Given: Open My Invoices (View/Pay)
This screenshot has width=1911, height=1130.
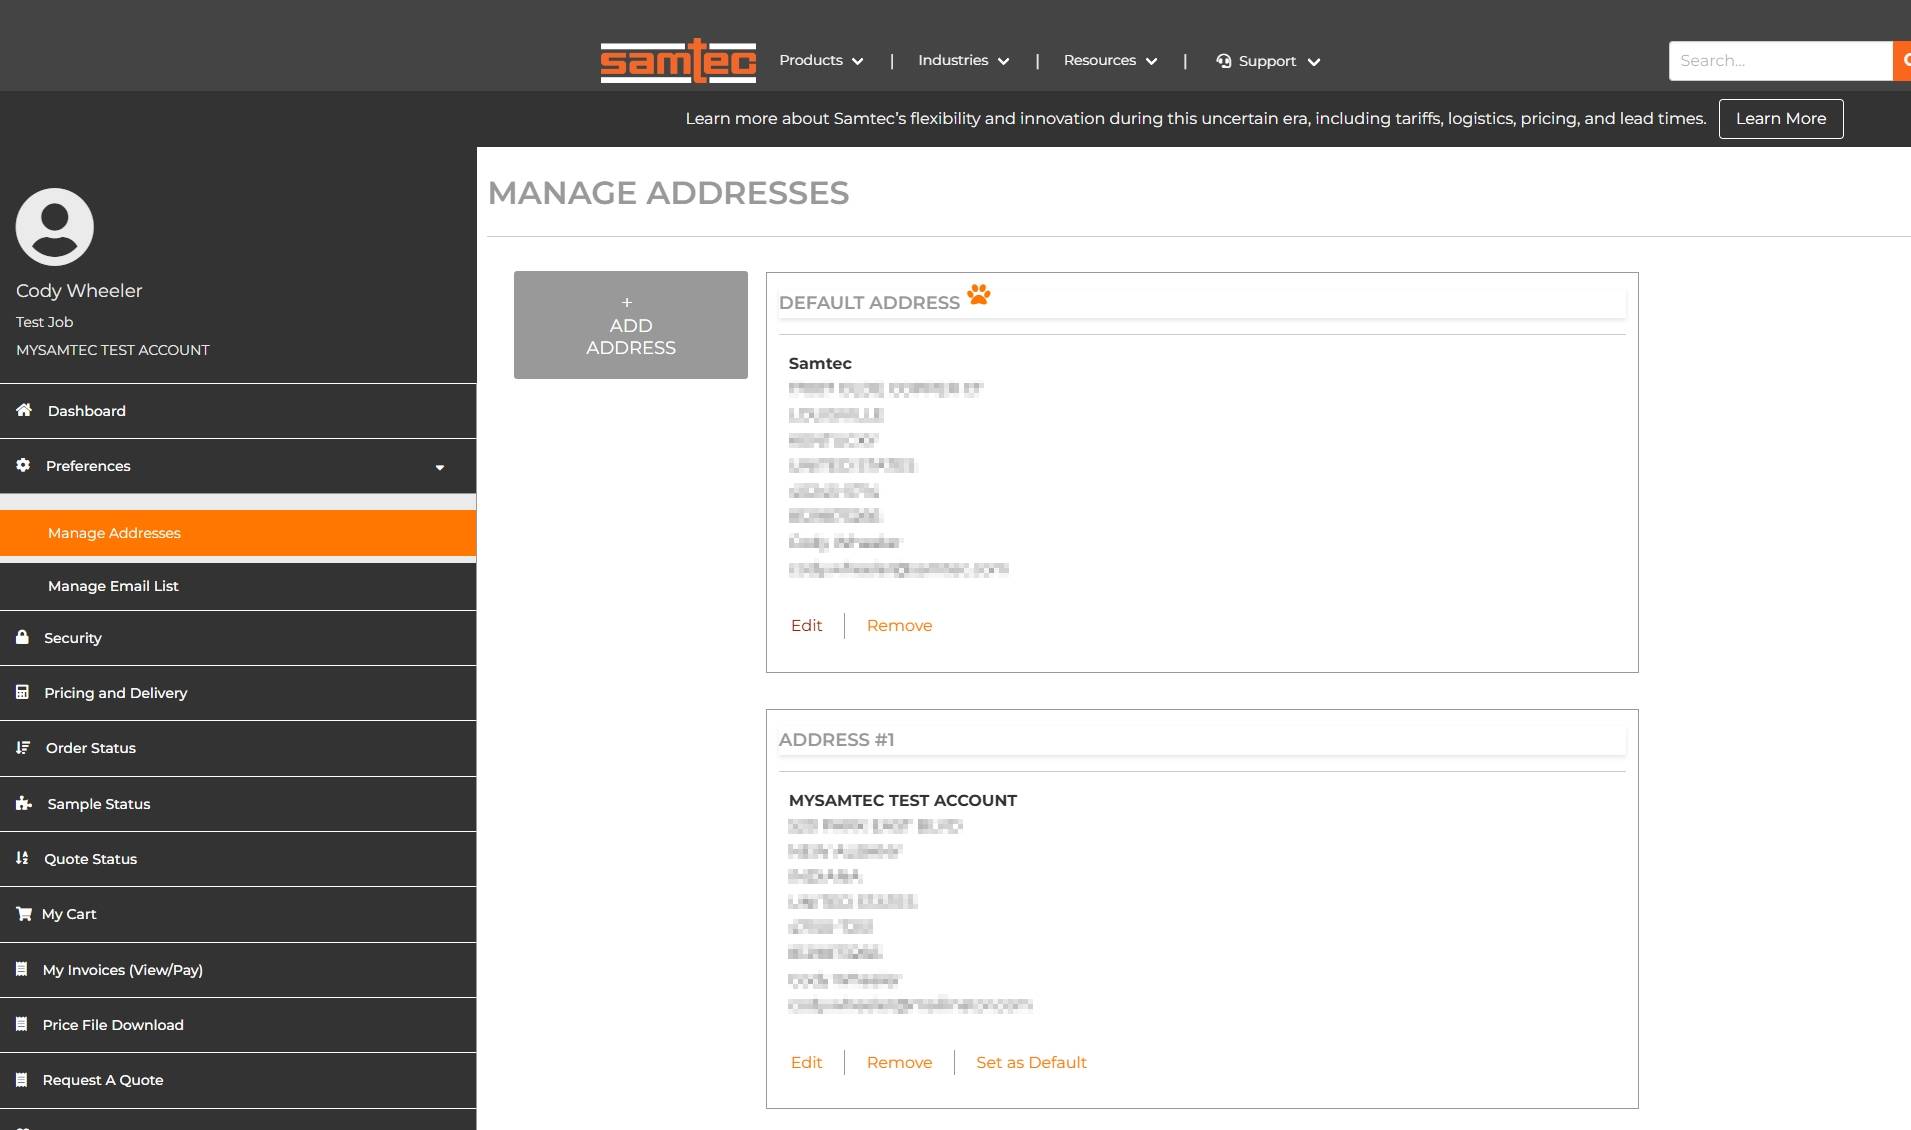Looking at the screenshot, I should pyautogui.click(x=238, y=970).
